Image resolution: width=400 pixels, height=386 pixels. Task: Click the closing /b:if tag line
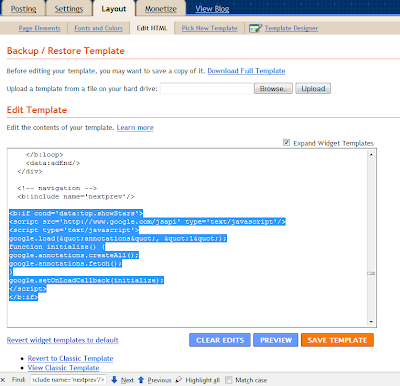coord(24,297)
